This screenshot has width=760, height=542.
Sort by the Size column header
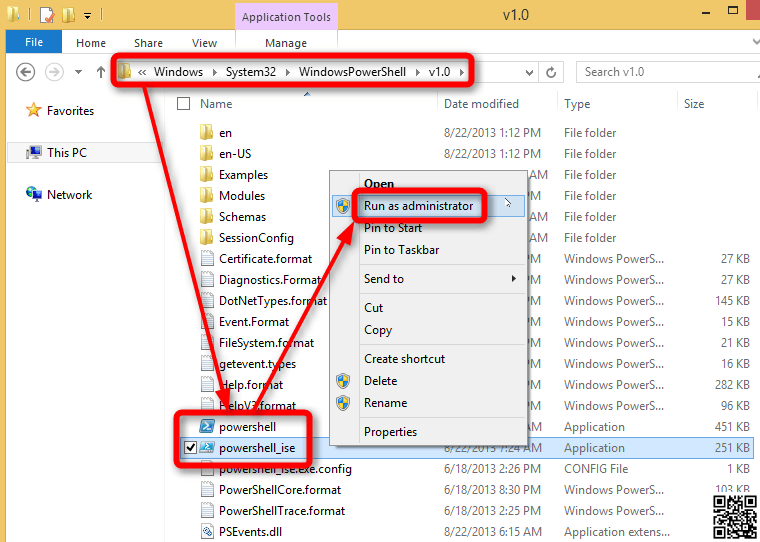click(x=694, y=104)
